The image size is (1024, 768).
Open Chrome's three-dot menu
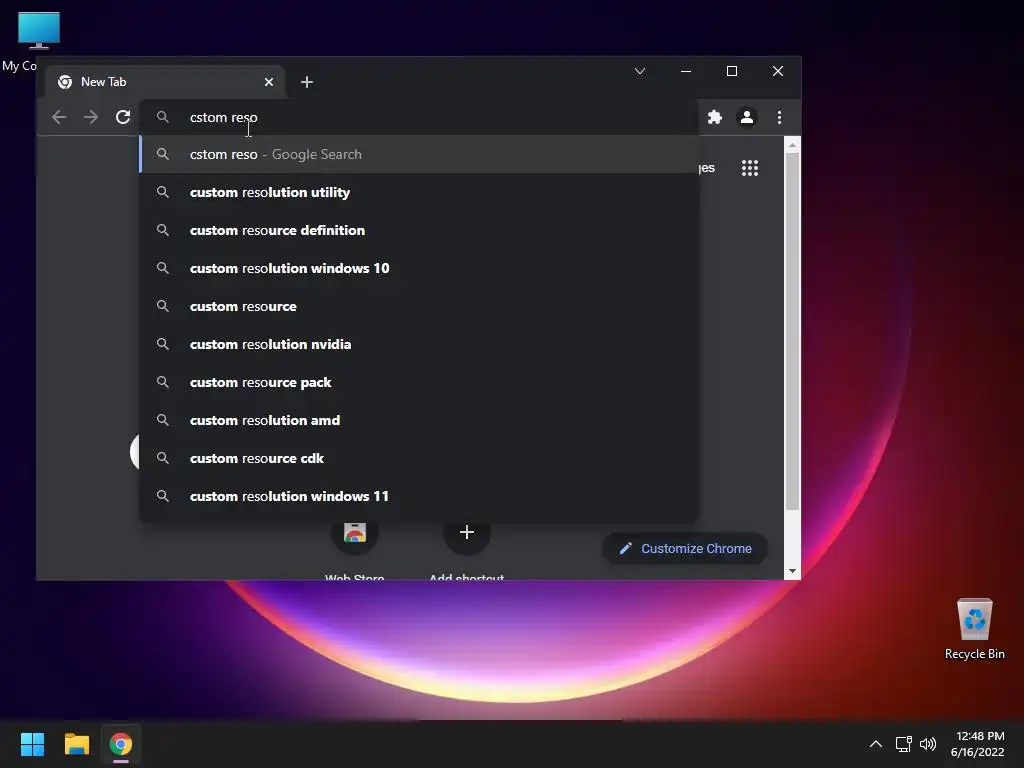(x=779, y=117)
